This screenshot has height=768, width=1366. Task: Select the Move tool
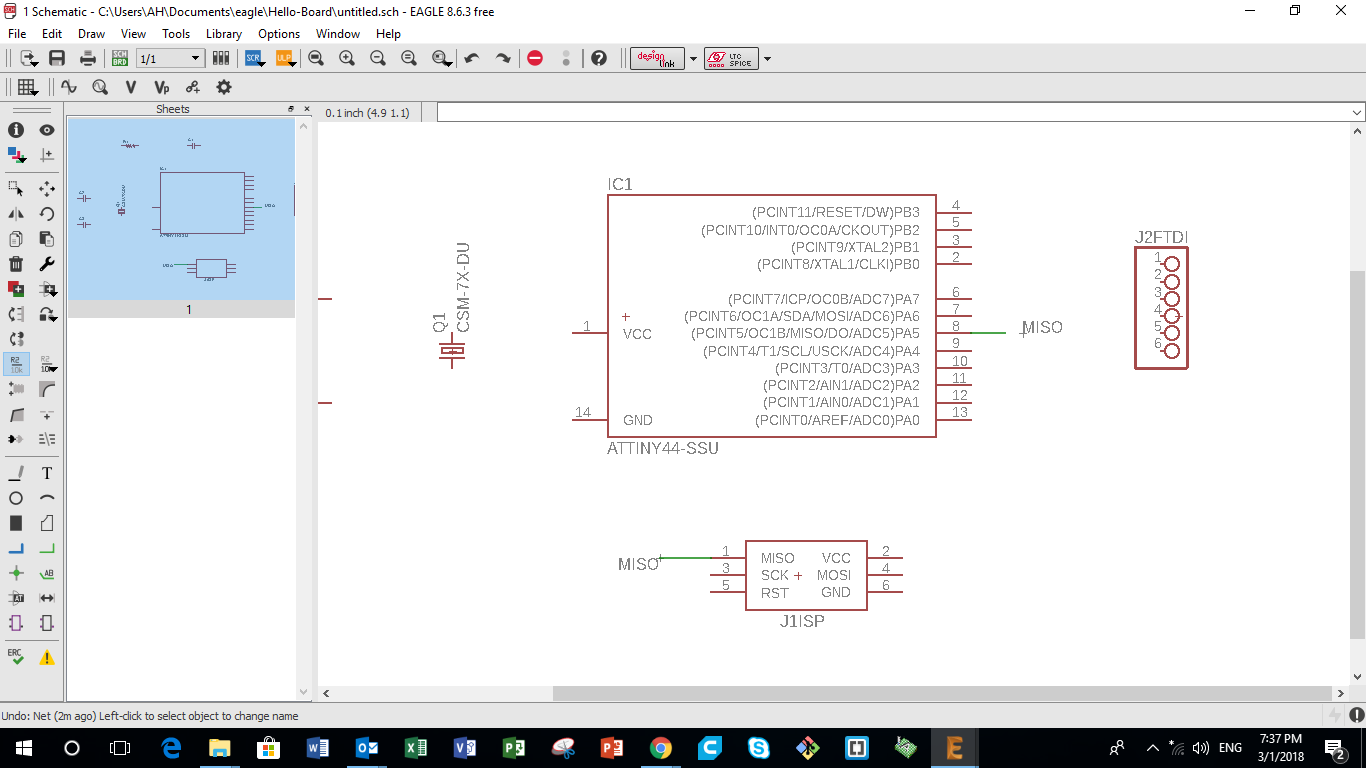click(47, 188)
